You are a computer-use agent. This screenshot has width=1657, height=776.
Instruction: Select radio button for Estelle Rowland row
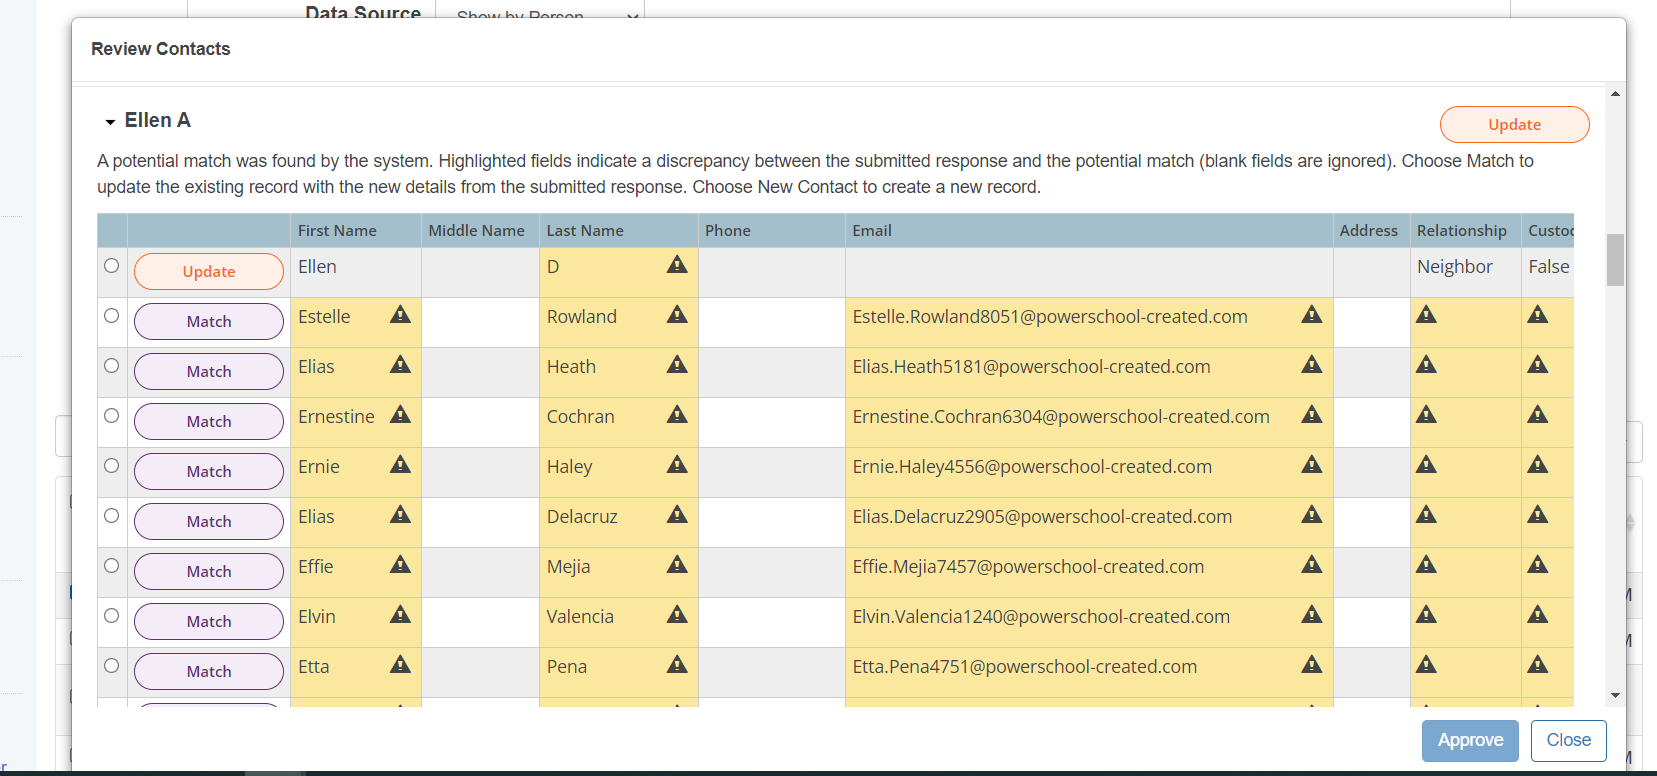point(112,316)
